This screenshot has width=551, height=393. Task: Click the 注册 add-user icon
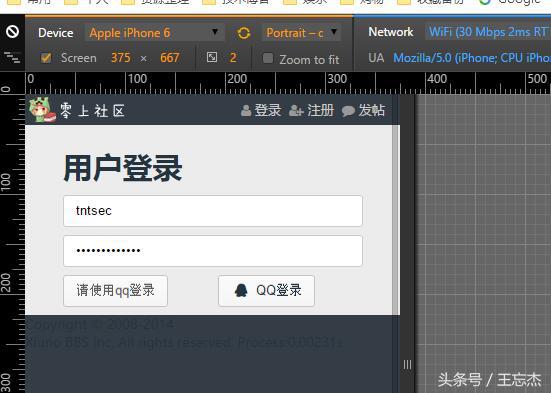click(296, 111)
